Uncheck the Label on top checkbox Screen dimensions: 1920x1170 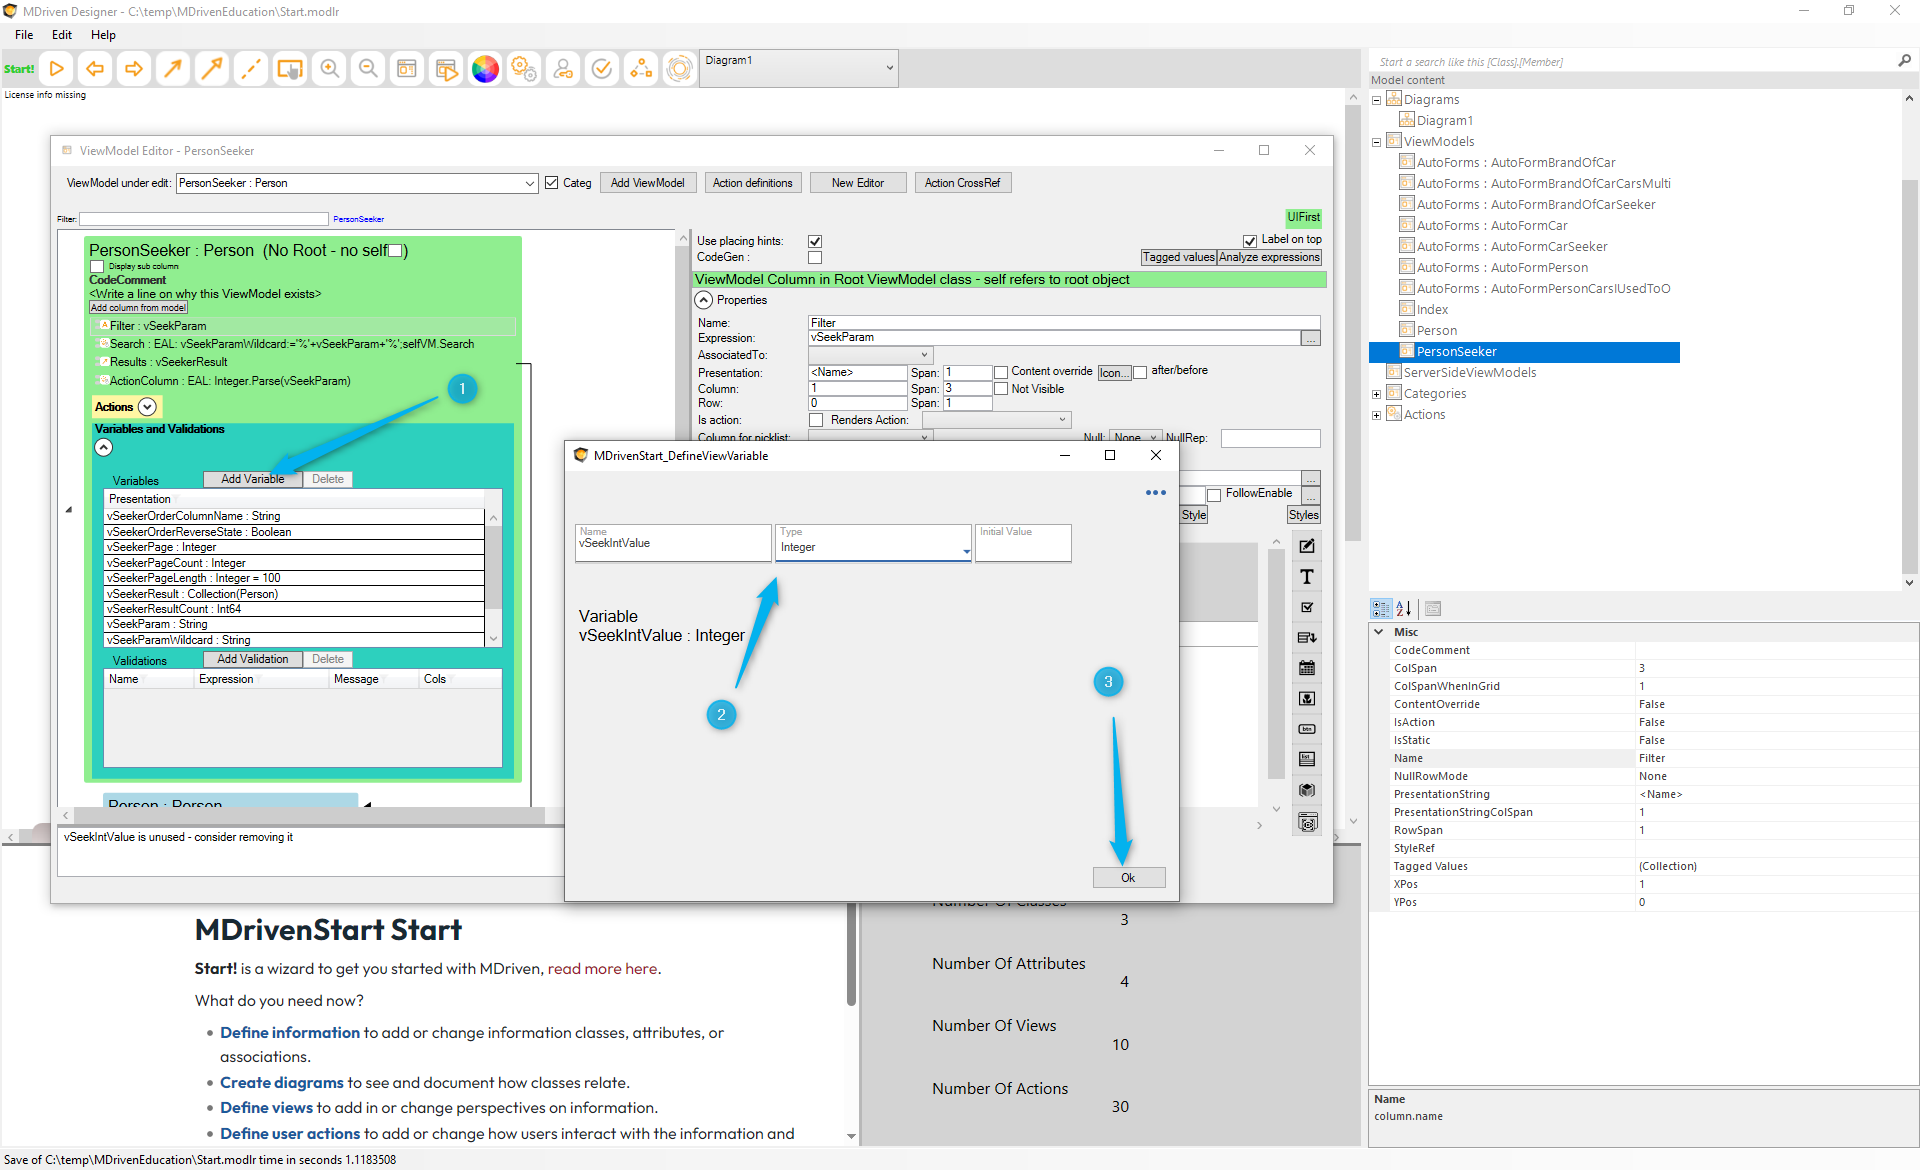coord(1250,240)
